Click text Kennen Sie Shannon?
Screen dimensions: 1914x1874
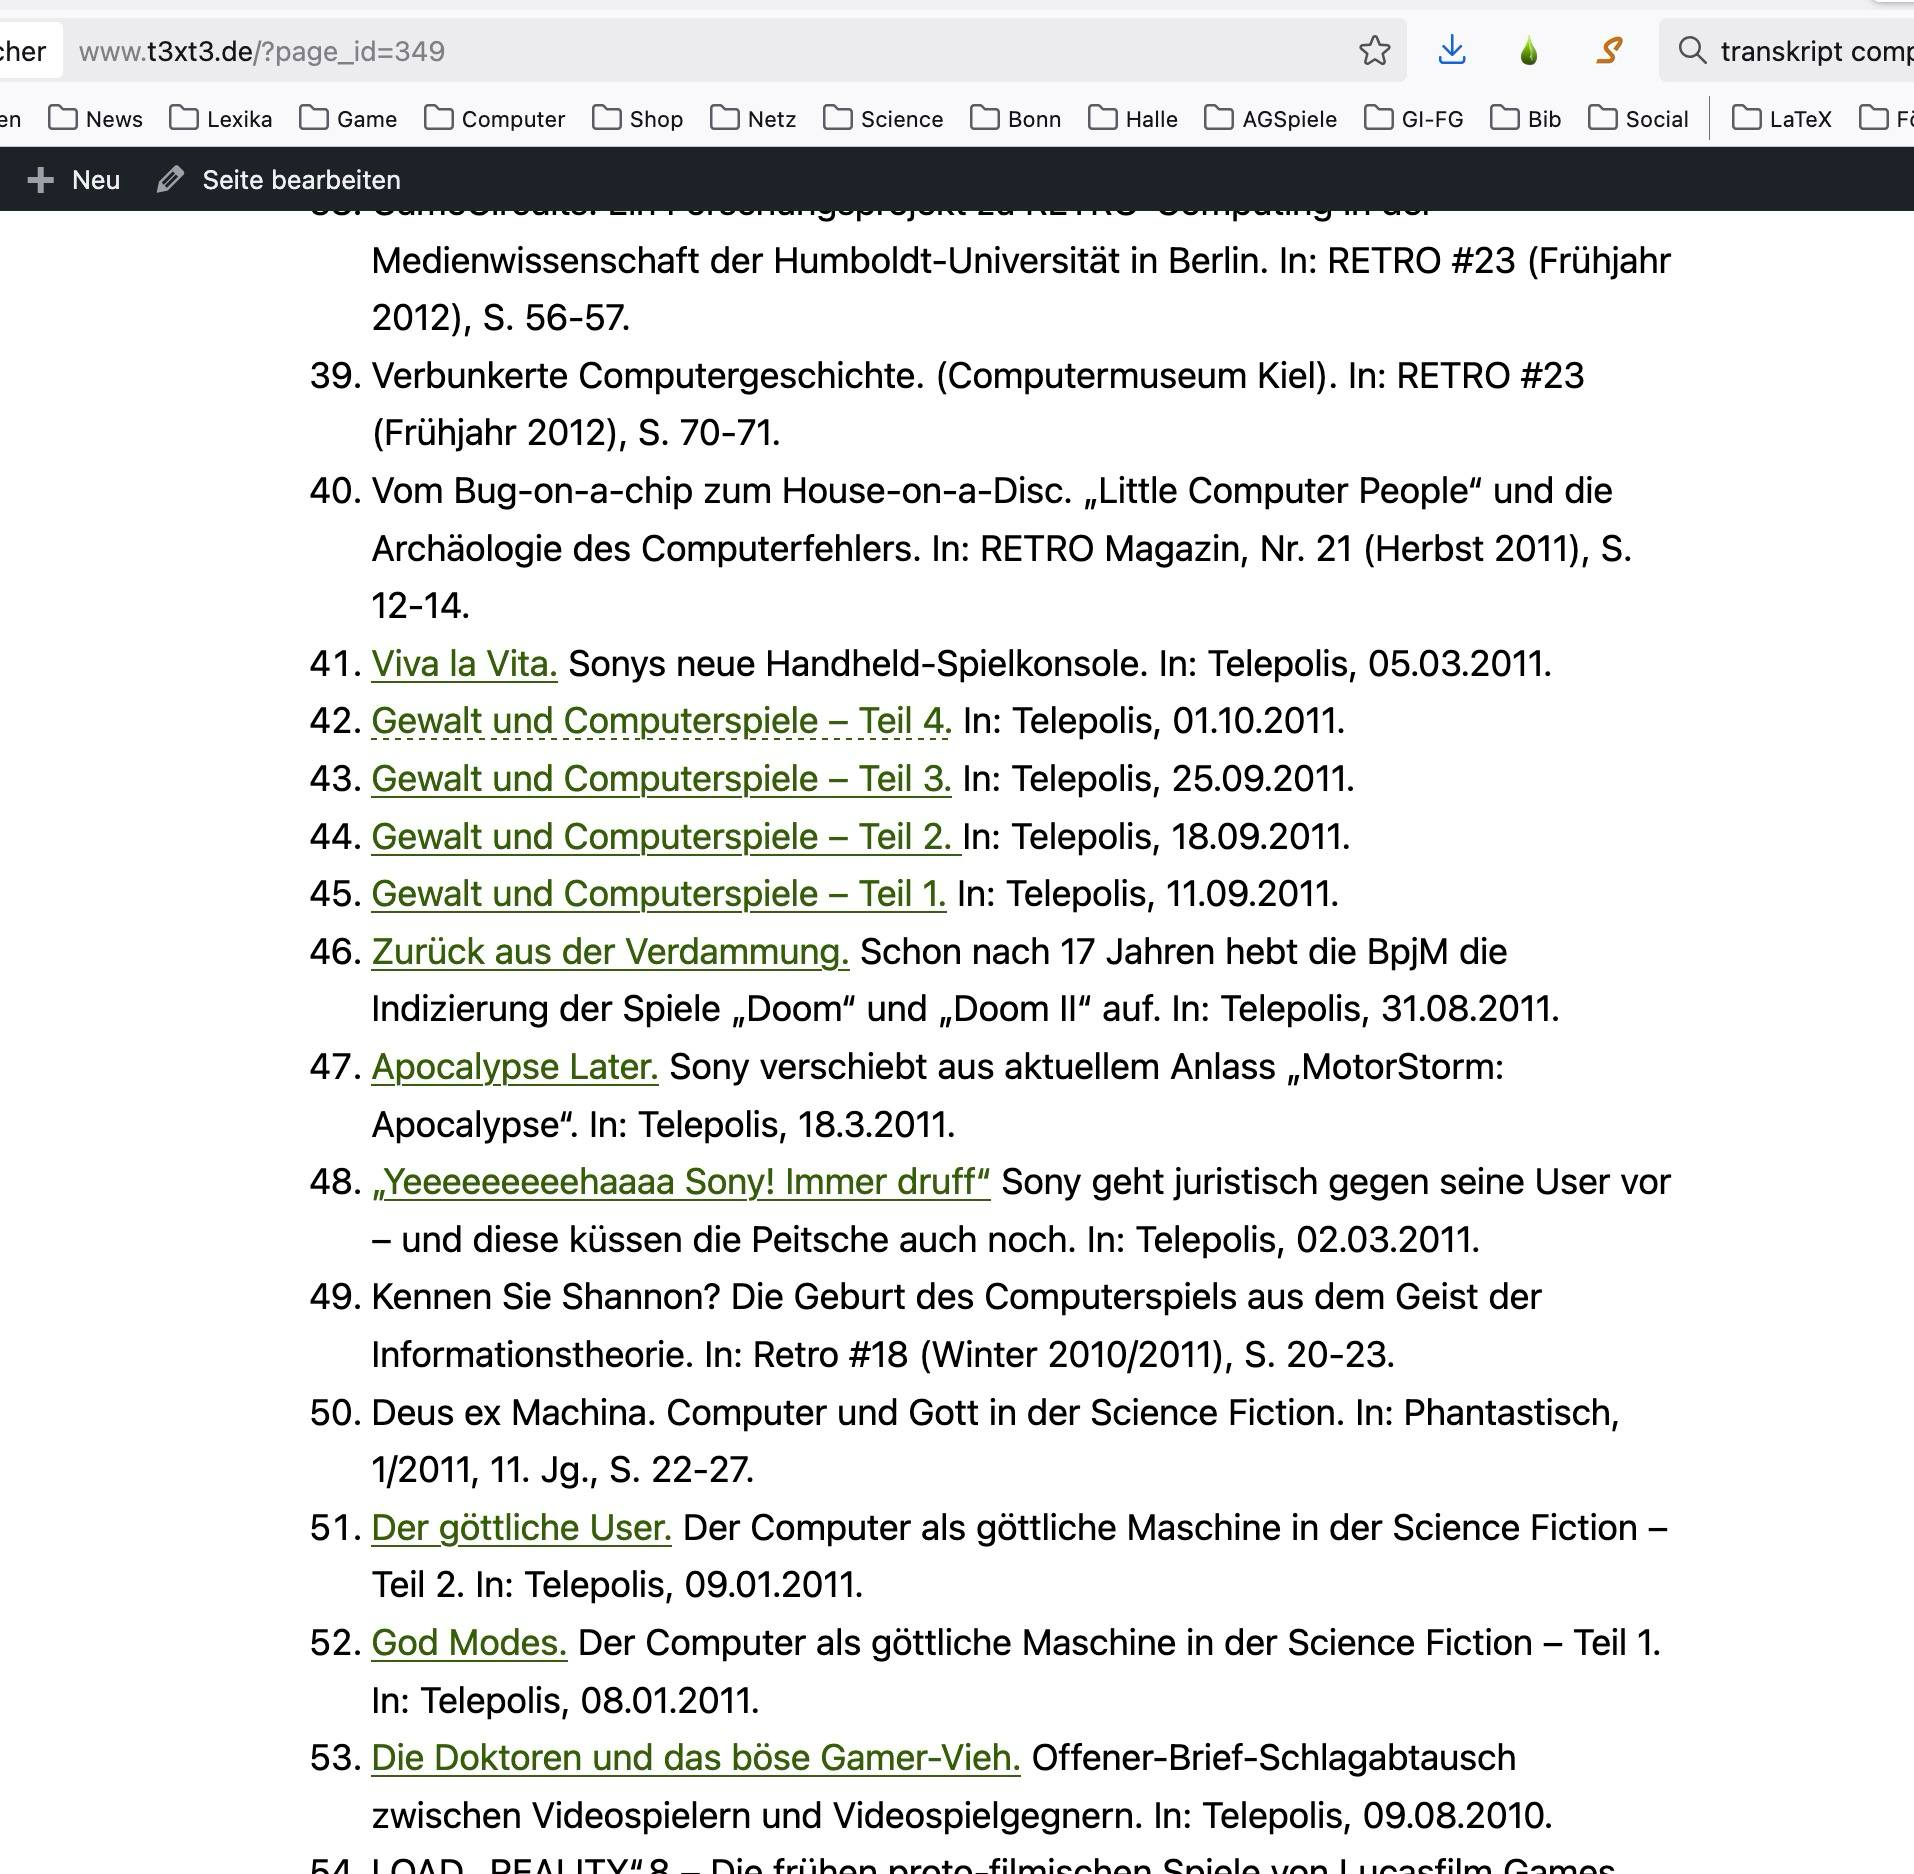point(546,1297)
